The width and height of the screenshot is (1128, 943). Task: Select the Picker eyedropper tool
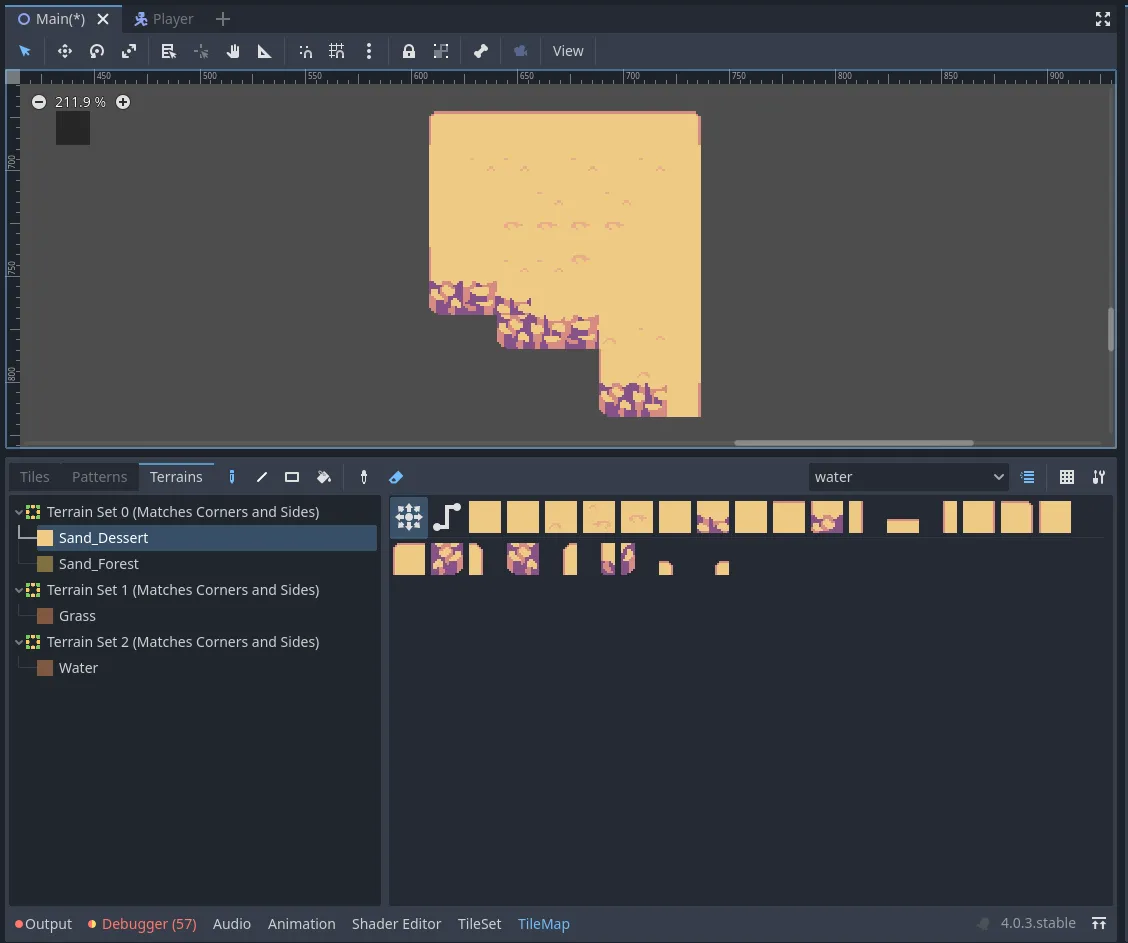pyautogui.click(x=364, y=477)
